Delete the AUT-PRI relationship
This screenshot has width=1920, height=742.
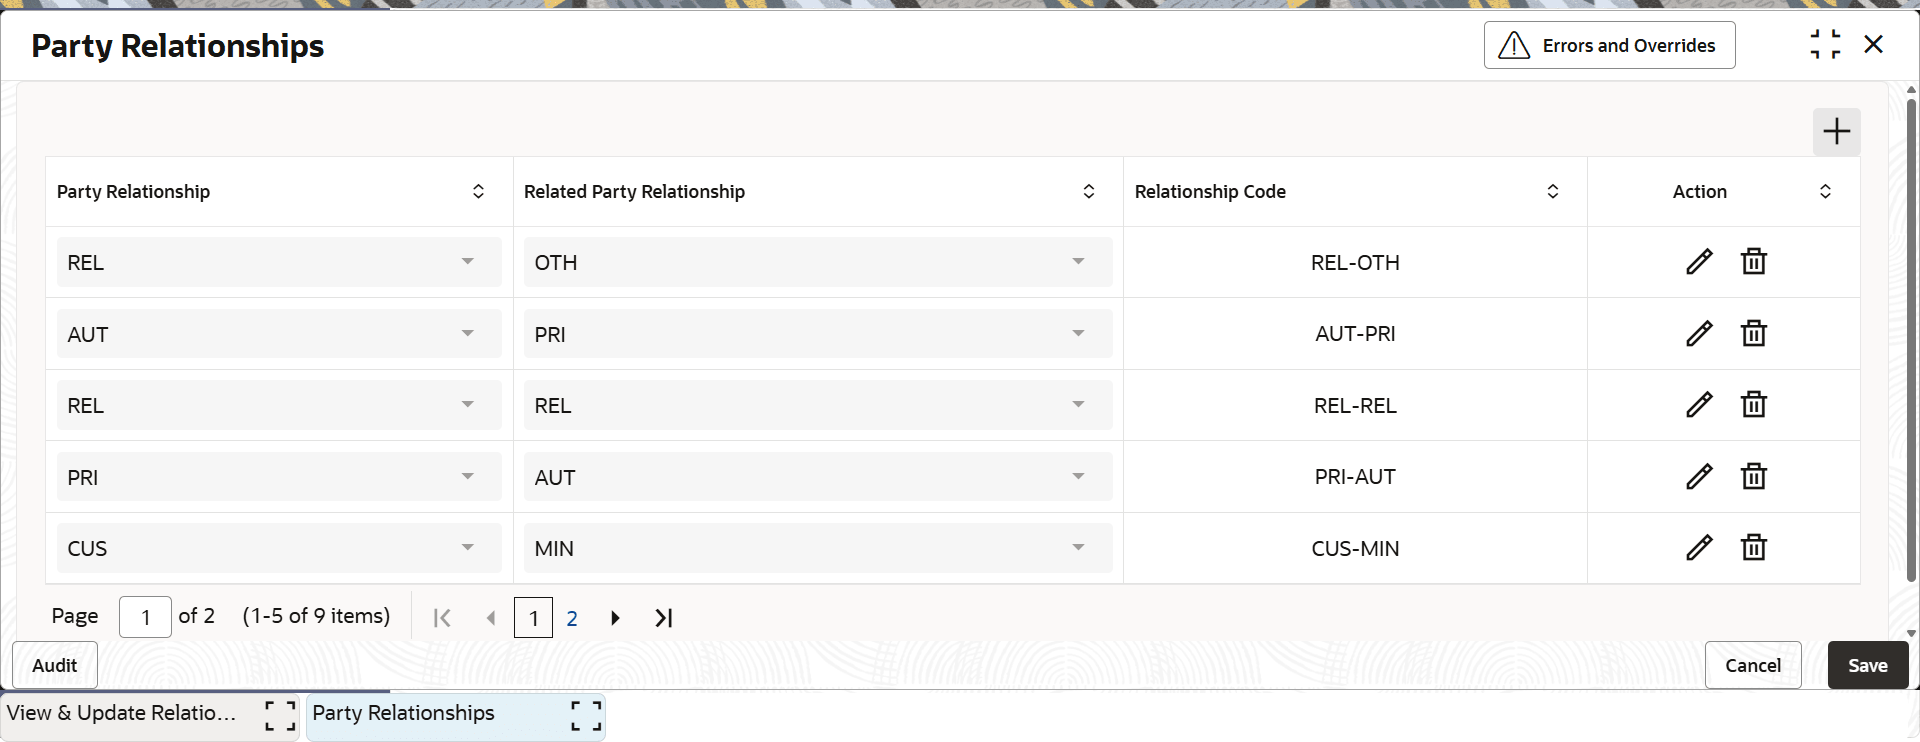[x=1753, y=333]
